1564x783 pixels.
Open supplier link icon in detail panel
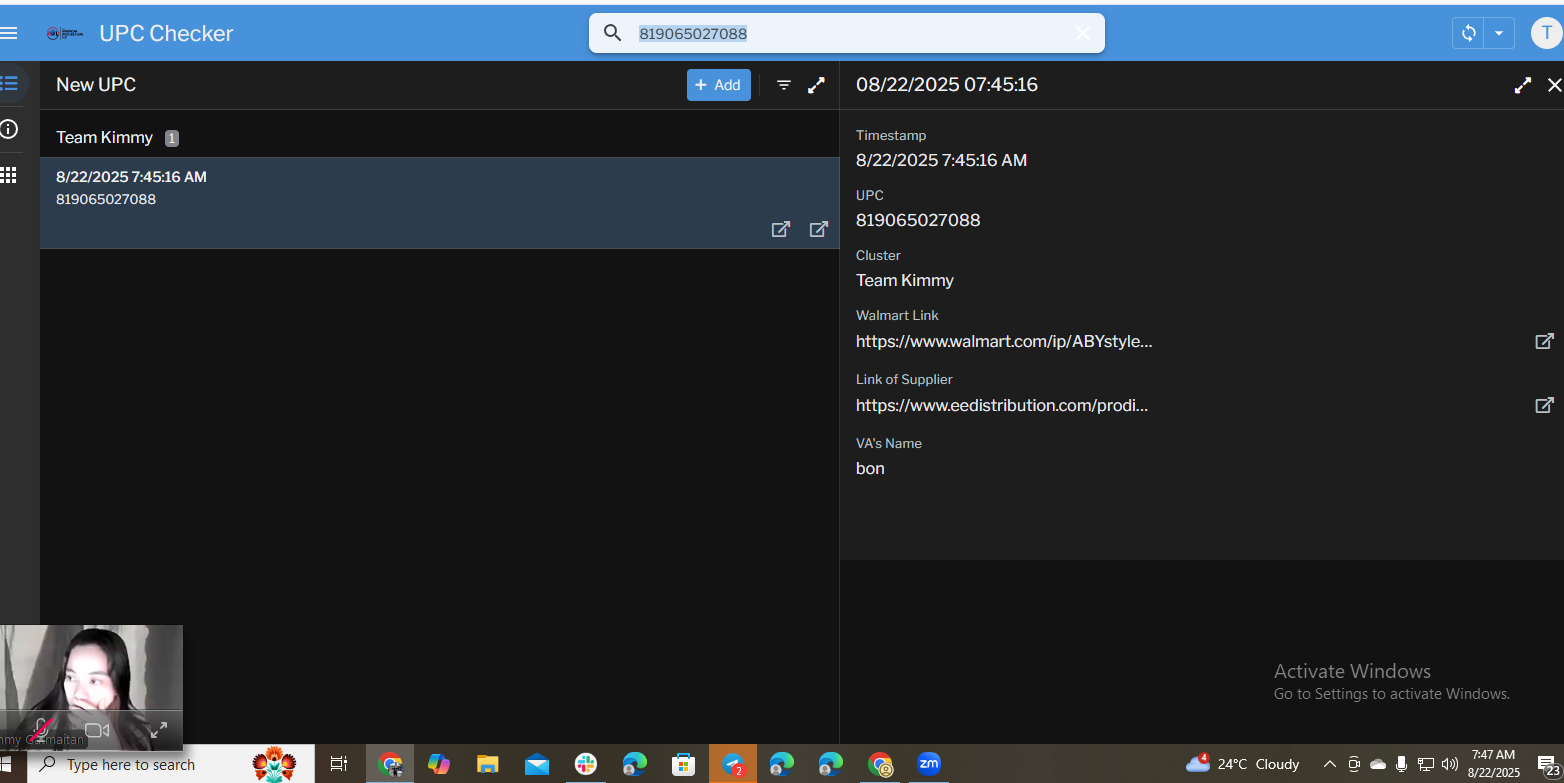(x=1544, y=405)
